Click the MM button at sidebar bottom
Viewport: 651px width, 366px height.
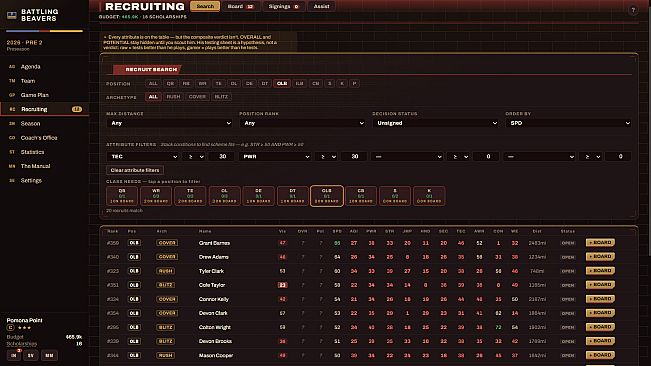click(49, 356)
